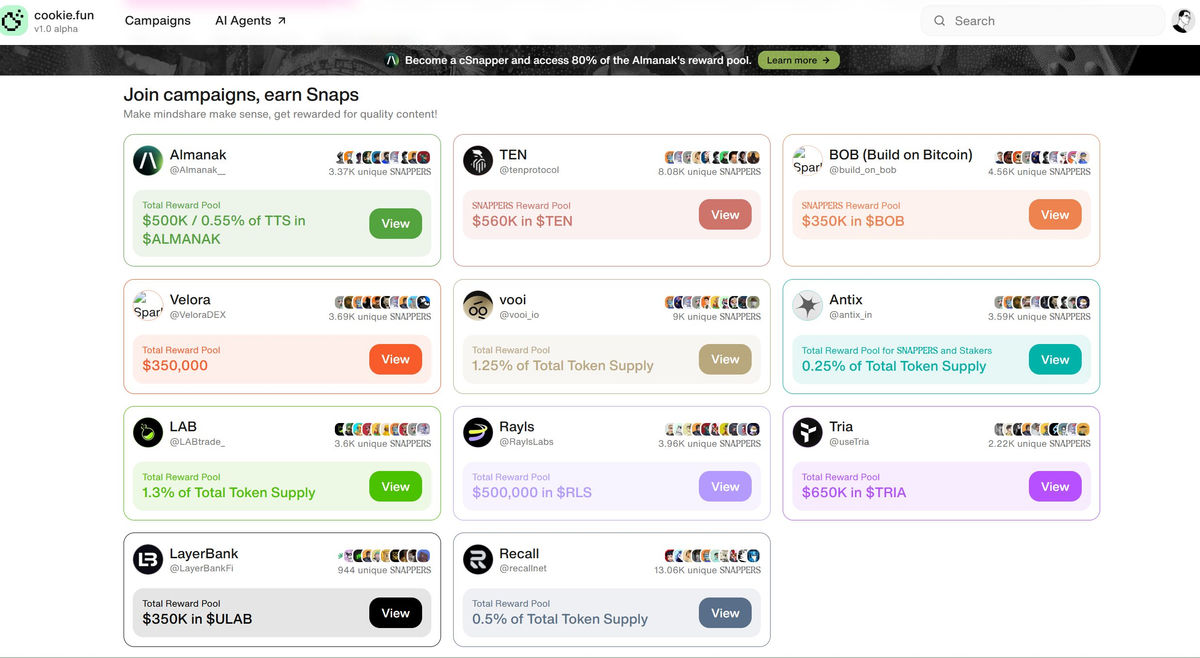Click the Tria campaign logo
The image size is (1200, 658).
(808, 433)
